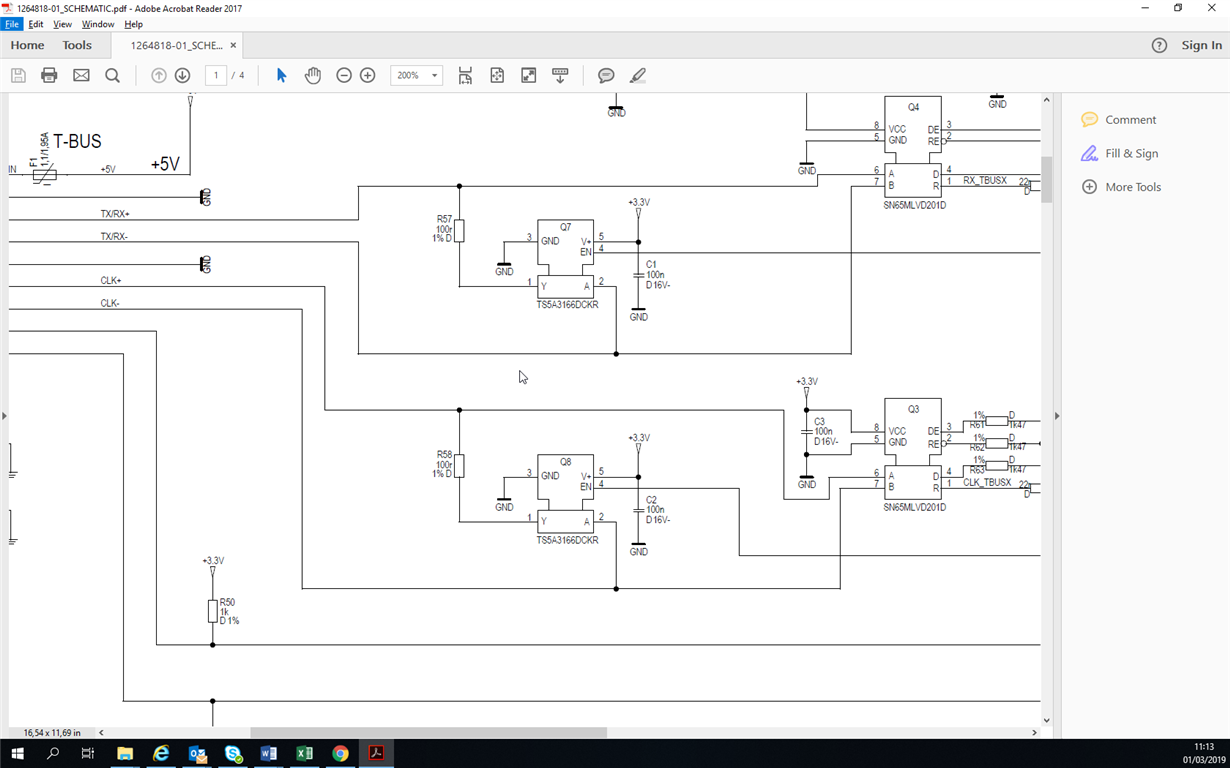Open File Explorer from taskbar

click(x=125, y=753)
